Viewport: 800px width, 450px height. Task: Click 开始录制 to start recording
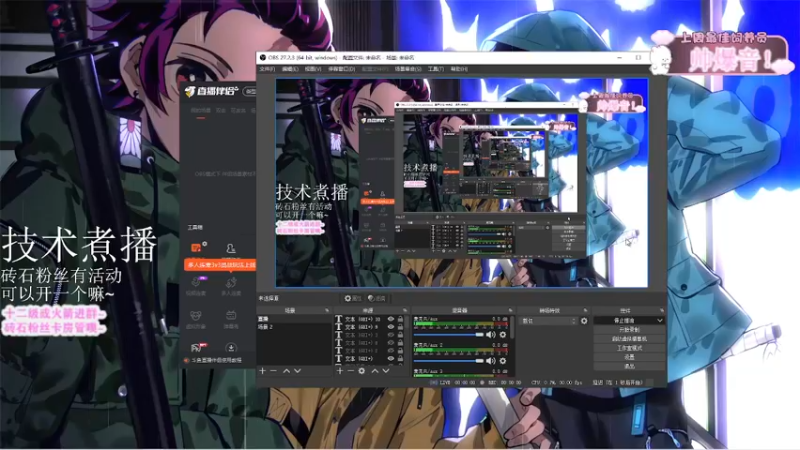[x=629, y=330]
